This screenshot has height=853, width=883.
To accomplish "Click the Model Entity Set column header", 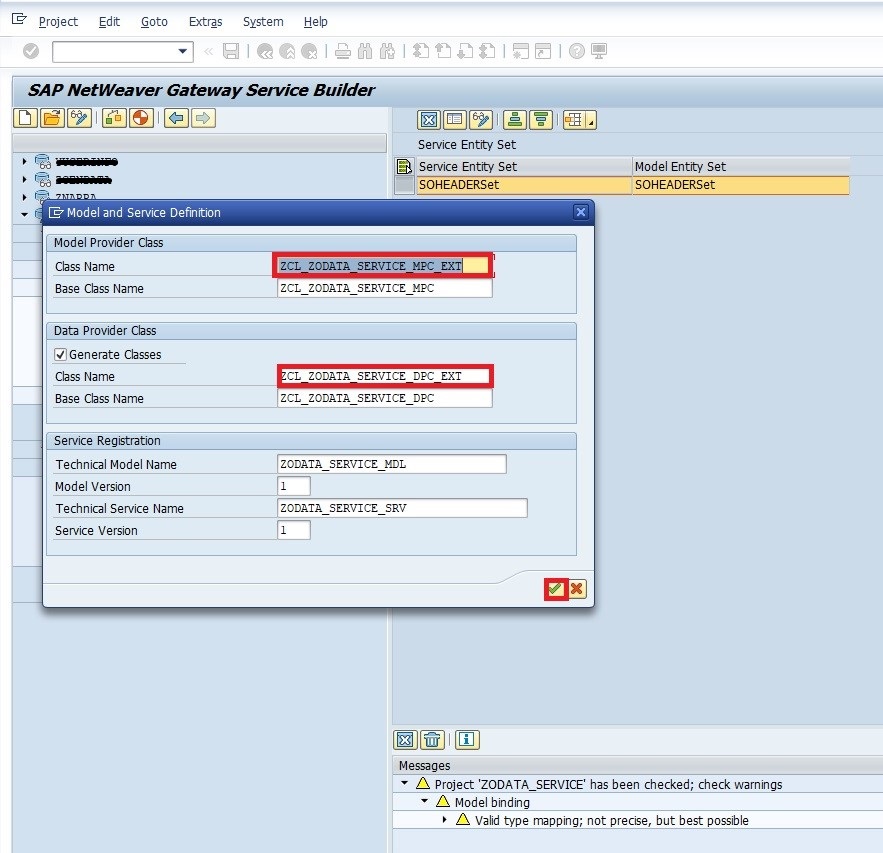I will pos(741,167).
